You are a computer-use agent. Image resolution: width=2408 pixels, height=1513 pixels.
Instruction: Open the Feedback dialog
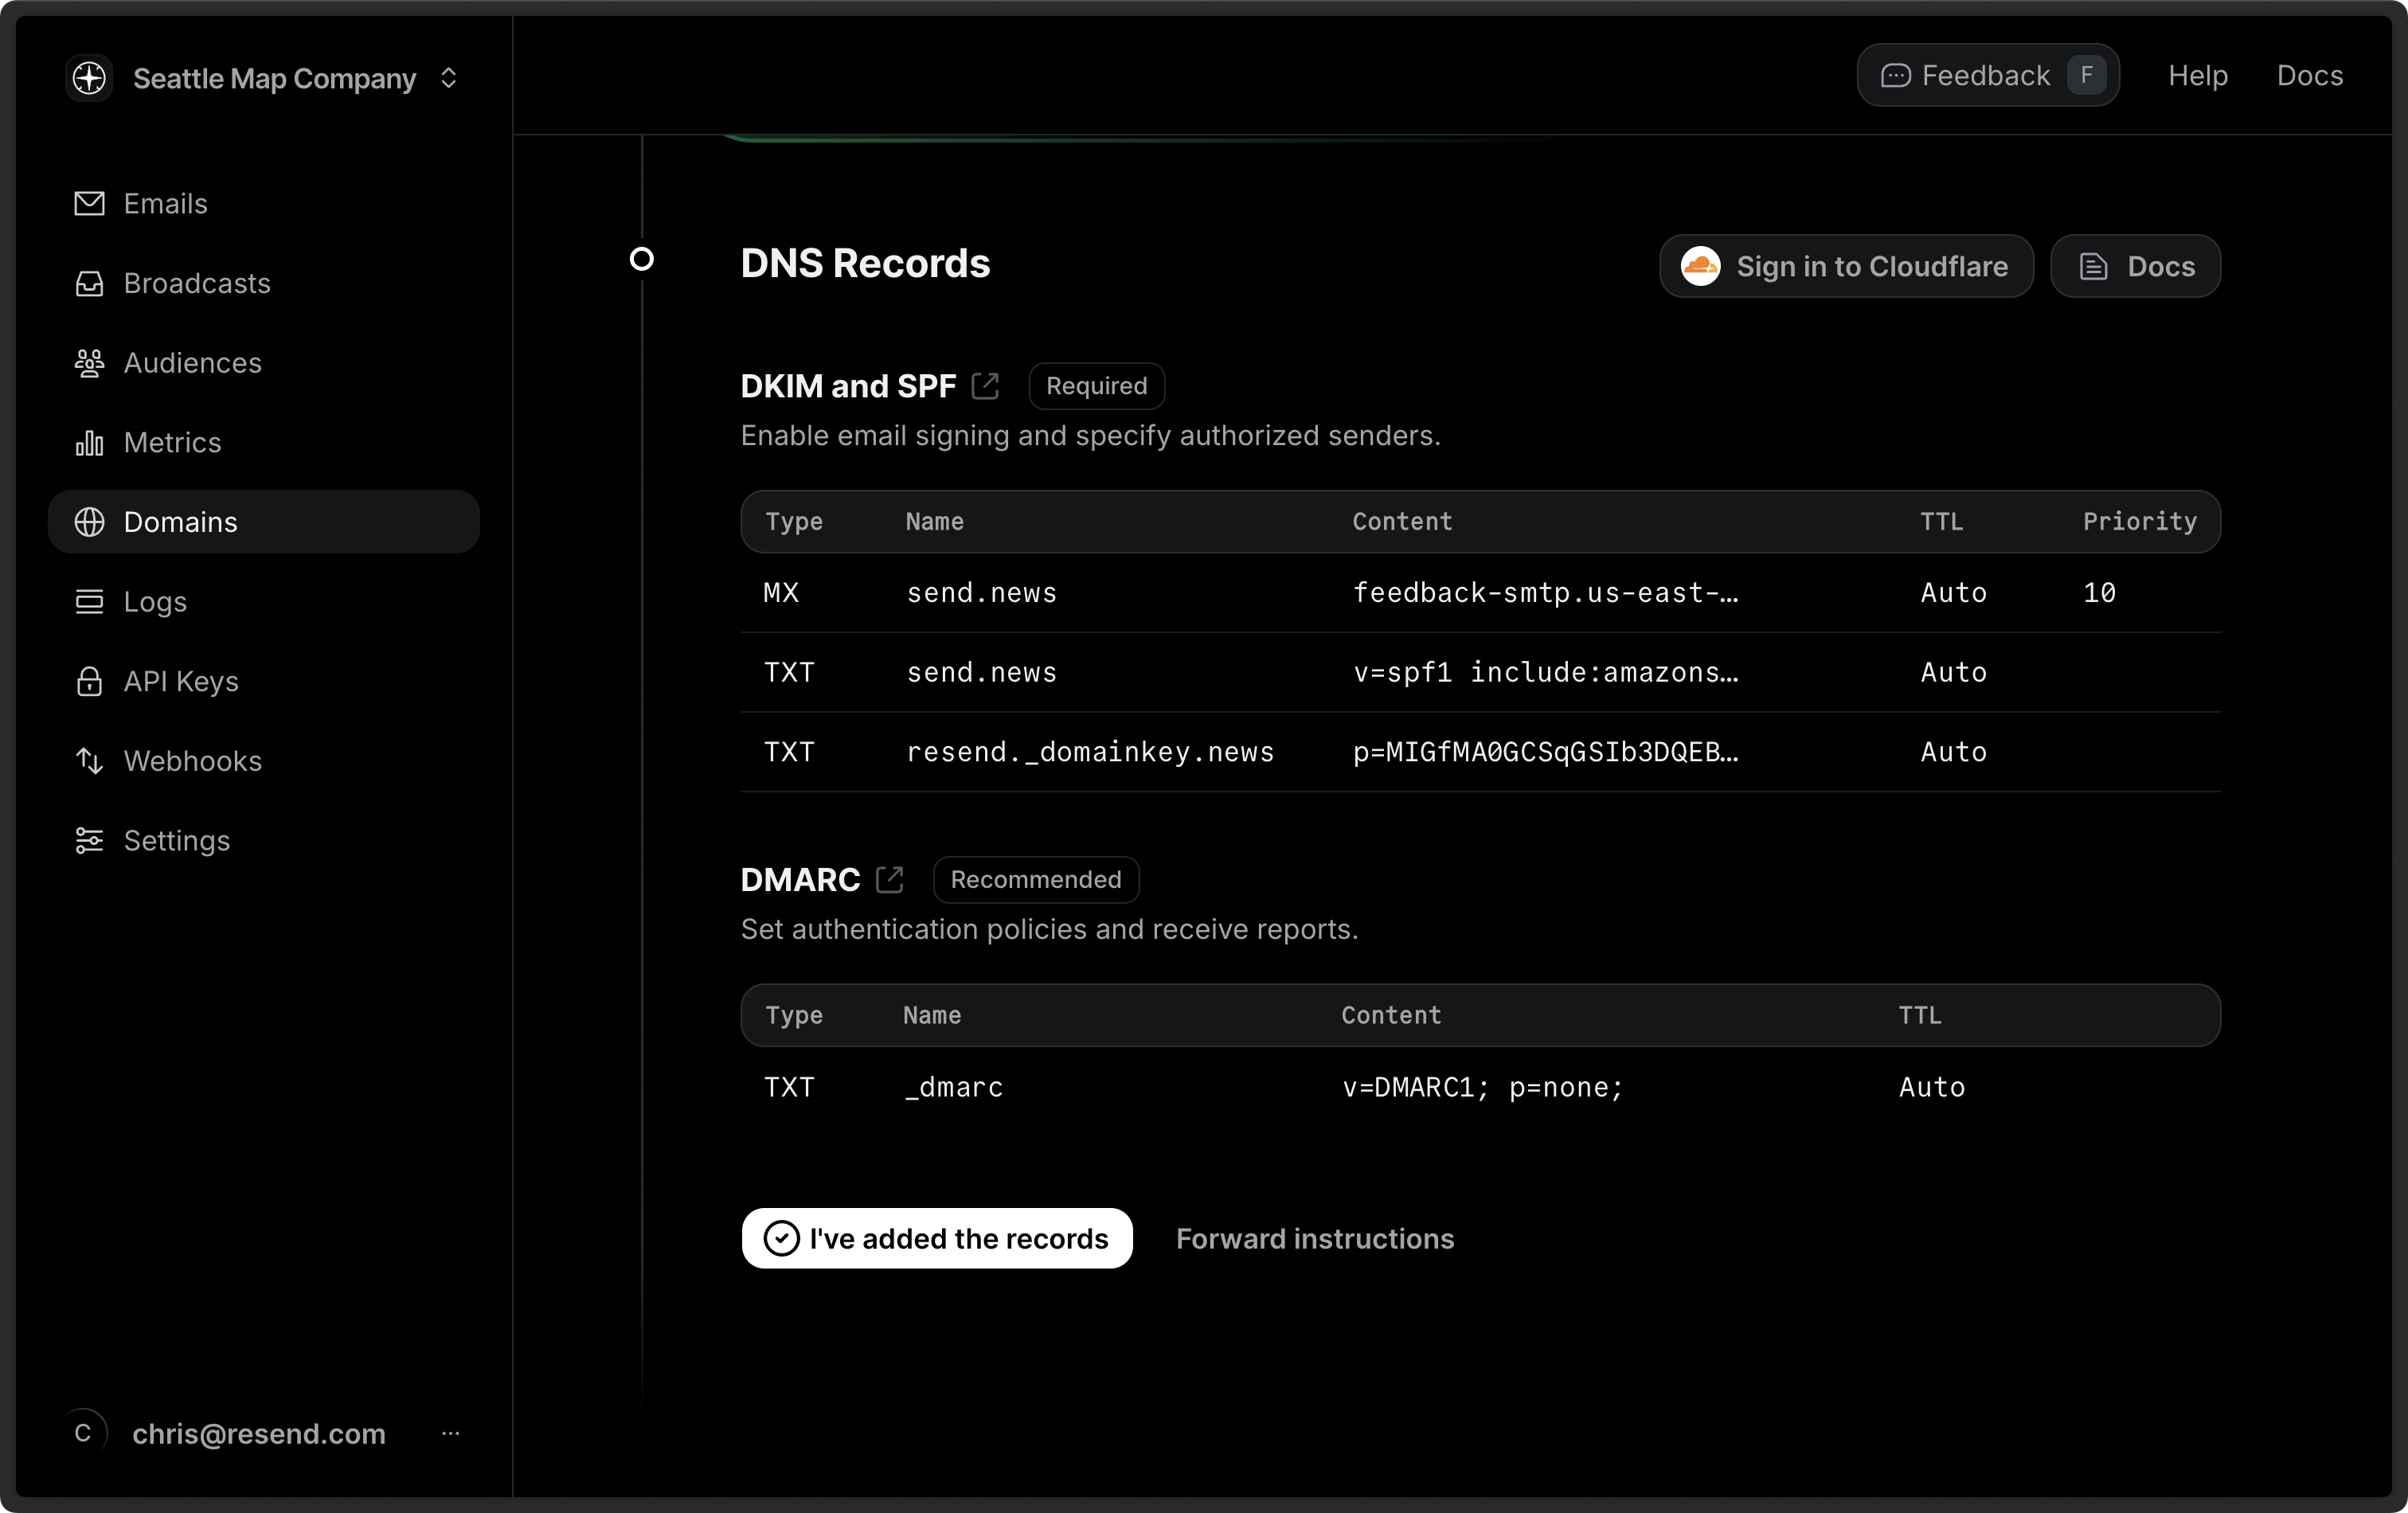click(1987, 74)
